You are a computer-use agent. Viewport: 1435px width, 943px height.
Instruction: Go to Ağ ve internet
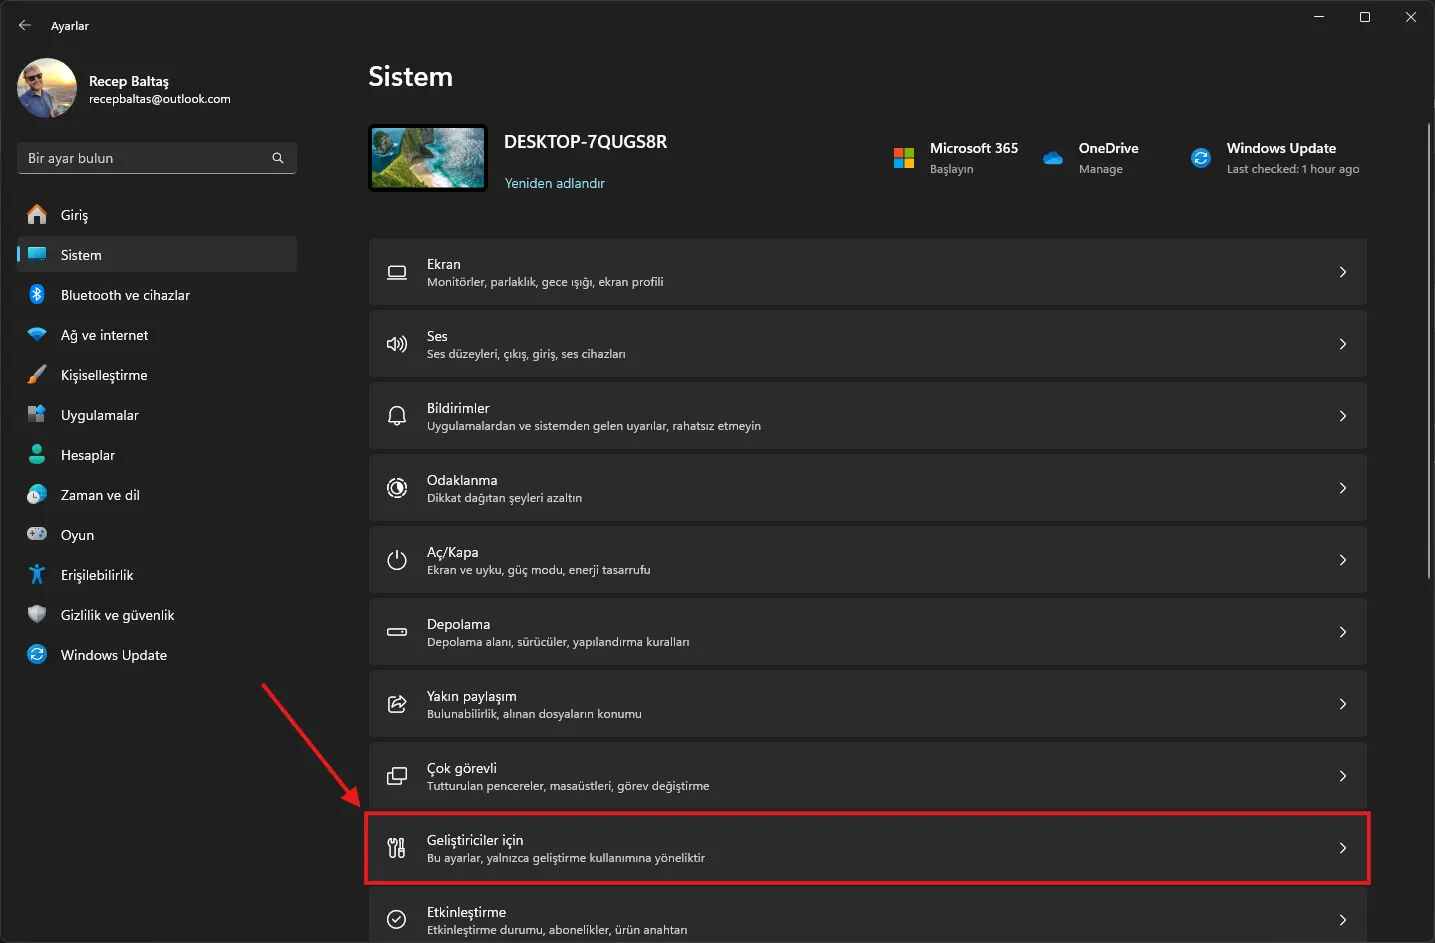point(157,334)
